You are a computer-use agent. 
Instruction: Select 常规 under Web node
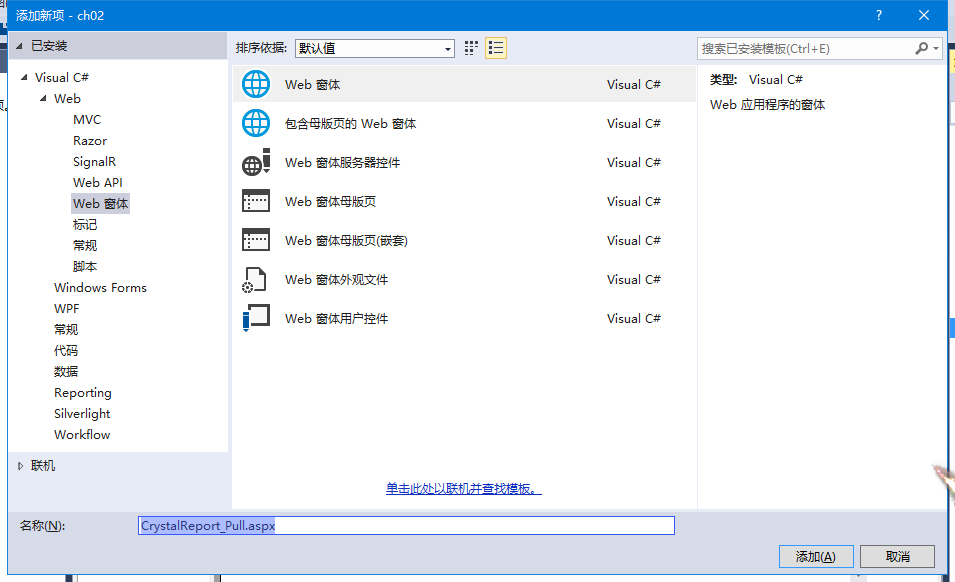85,245
